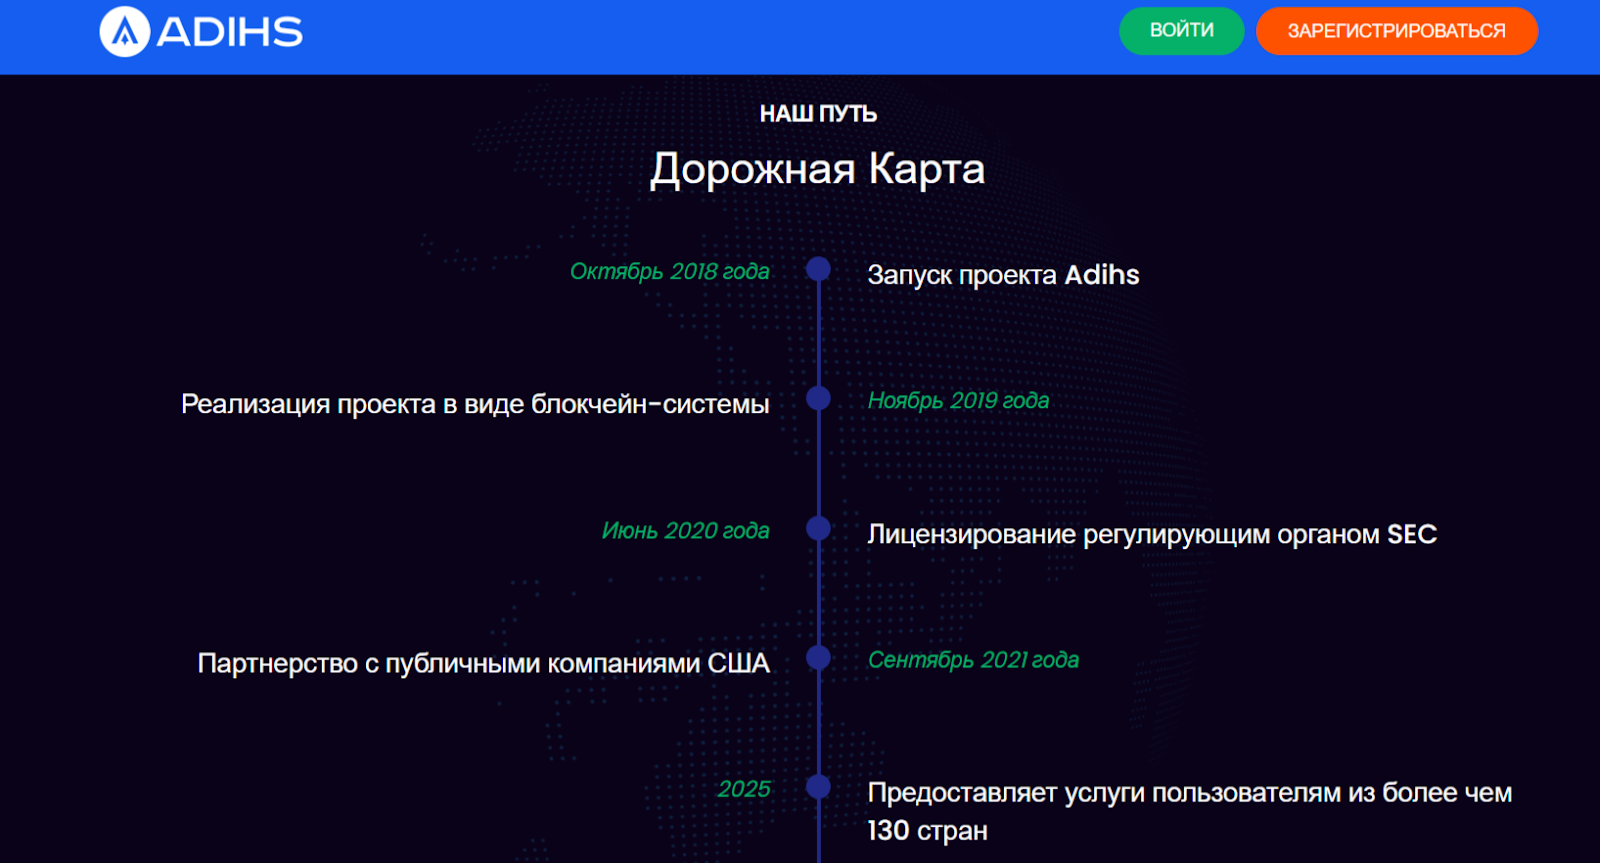Click the Дорожная Карта heading

point(817,169)
